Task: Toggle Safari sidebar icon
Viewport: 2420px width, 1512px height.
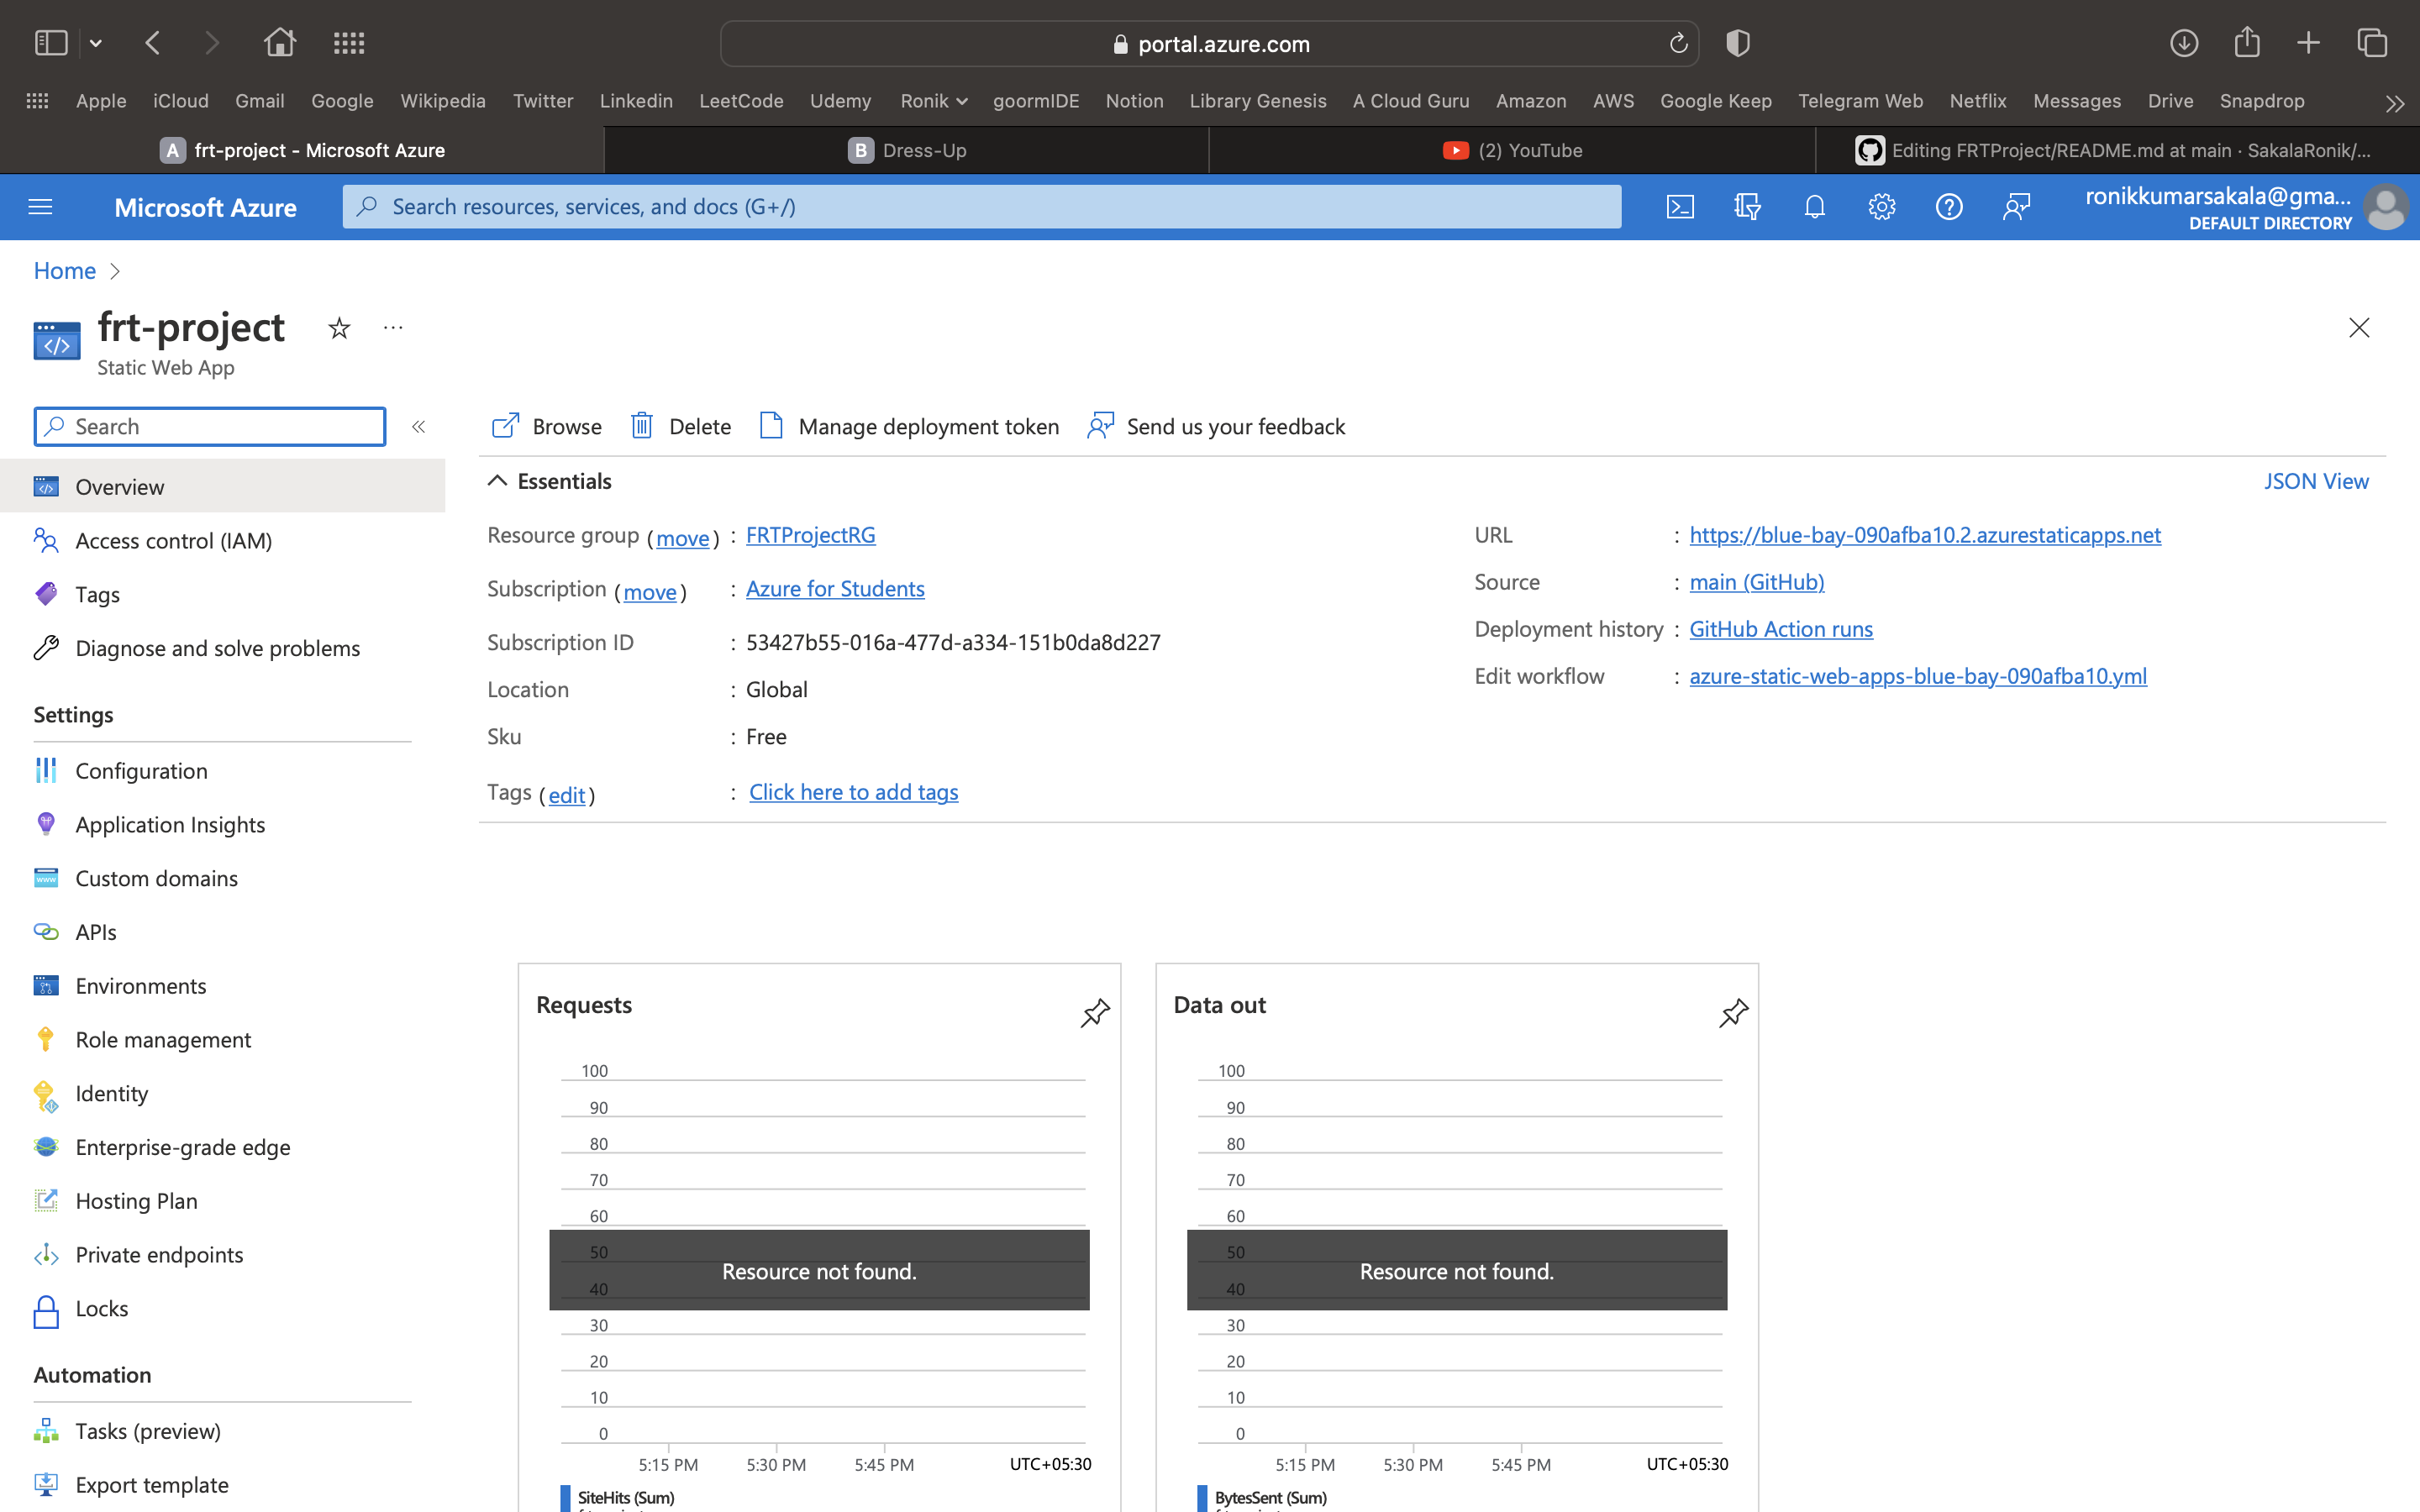Action: click(51, 43)
